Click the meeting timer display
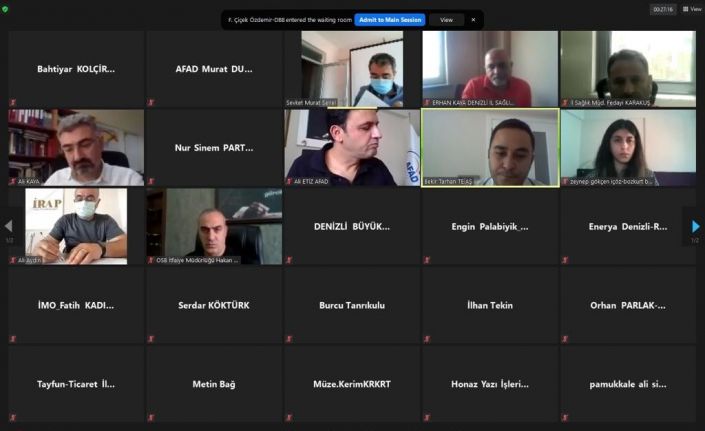Image resolution: width=705 pixels, height=431 pixels. 663,9
